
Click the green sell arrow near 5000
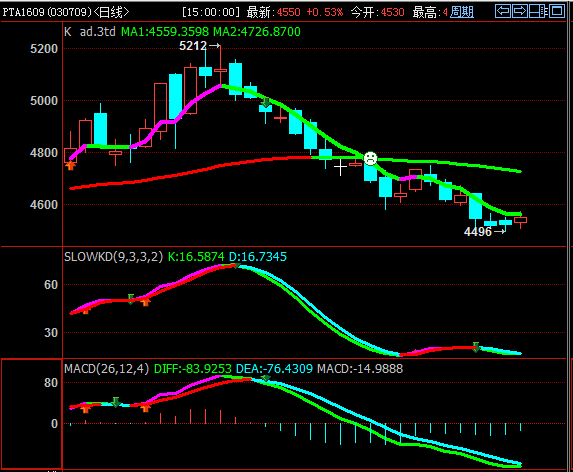[266, 102]
